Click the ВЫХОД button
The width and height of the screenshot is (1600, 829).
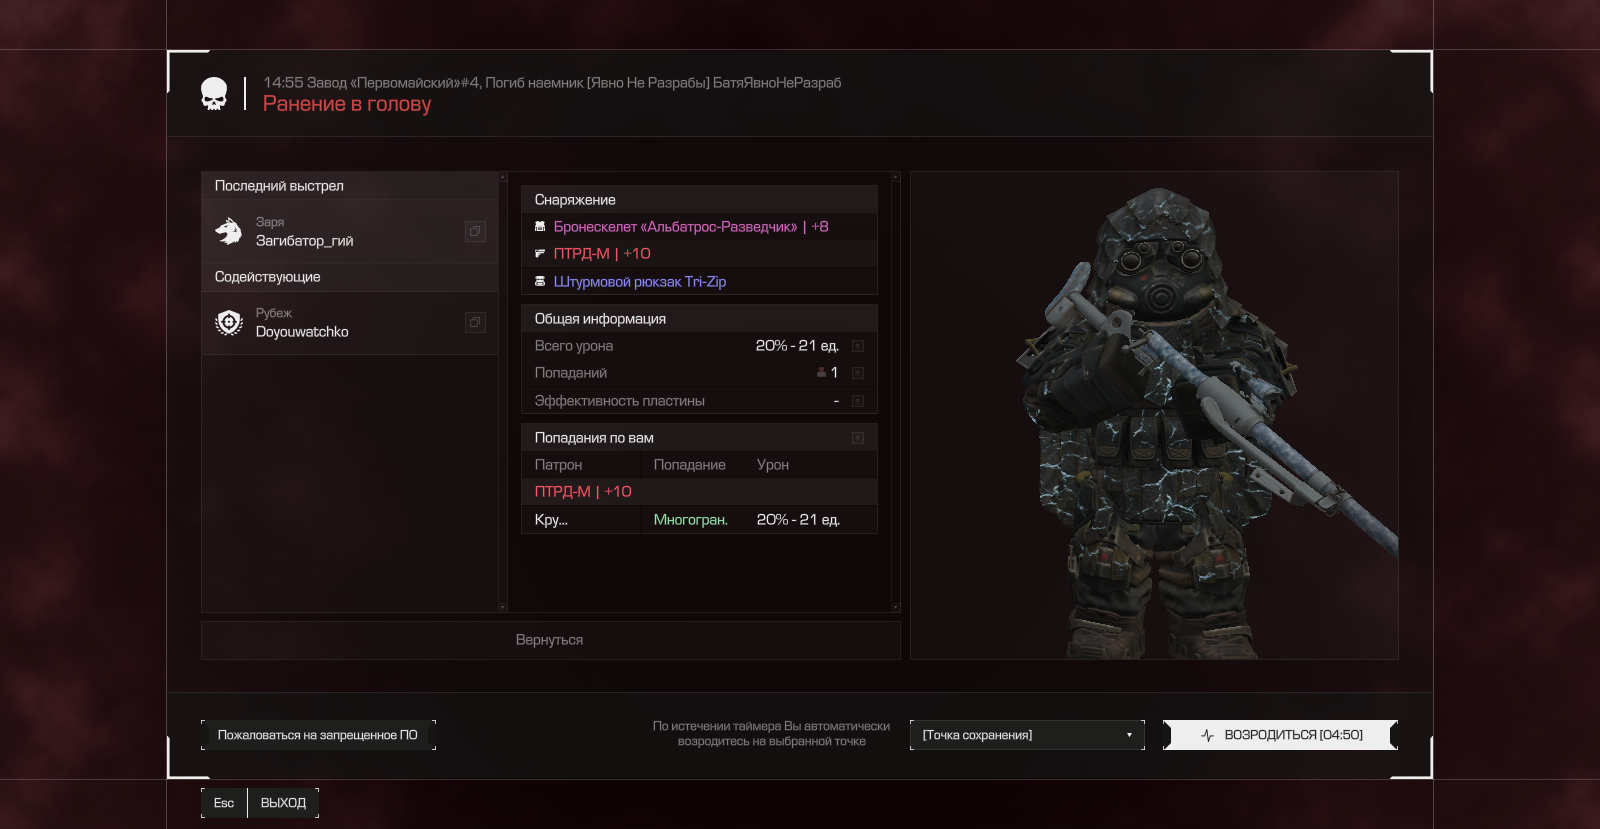pos(283,803)
